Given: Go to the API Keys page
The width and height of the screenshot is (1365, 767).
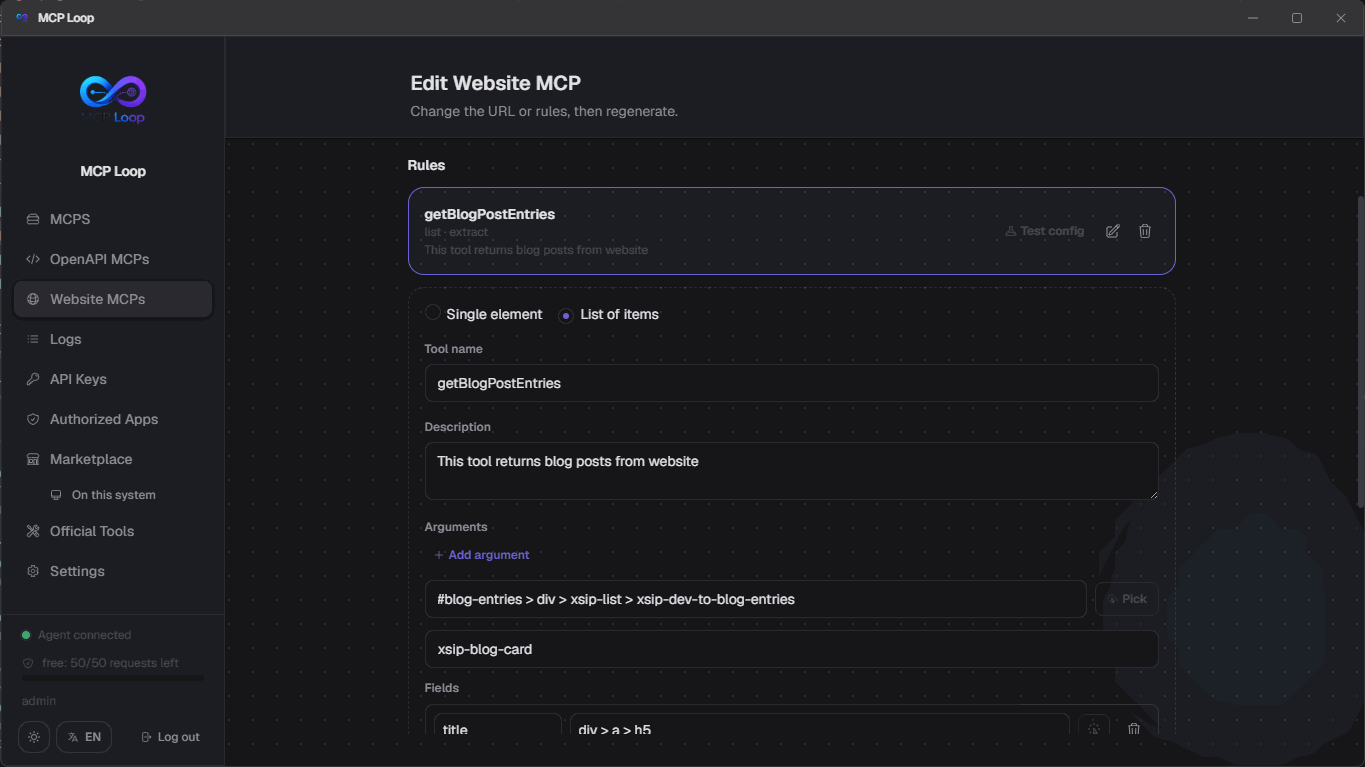Looking at the screenshot, I should click(x=113, y=379).
